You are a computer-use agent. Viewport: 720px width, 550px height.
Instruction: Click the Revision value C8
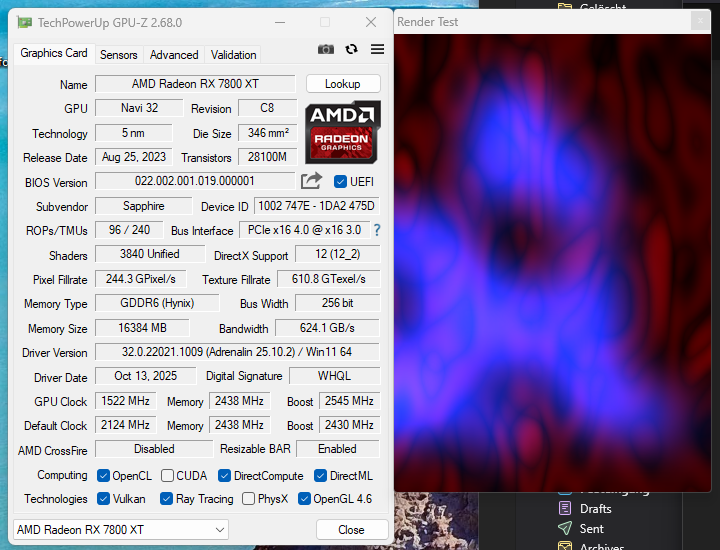[267, 108]
